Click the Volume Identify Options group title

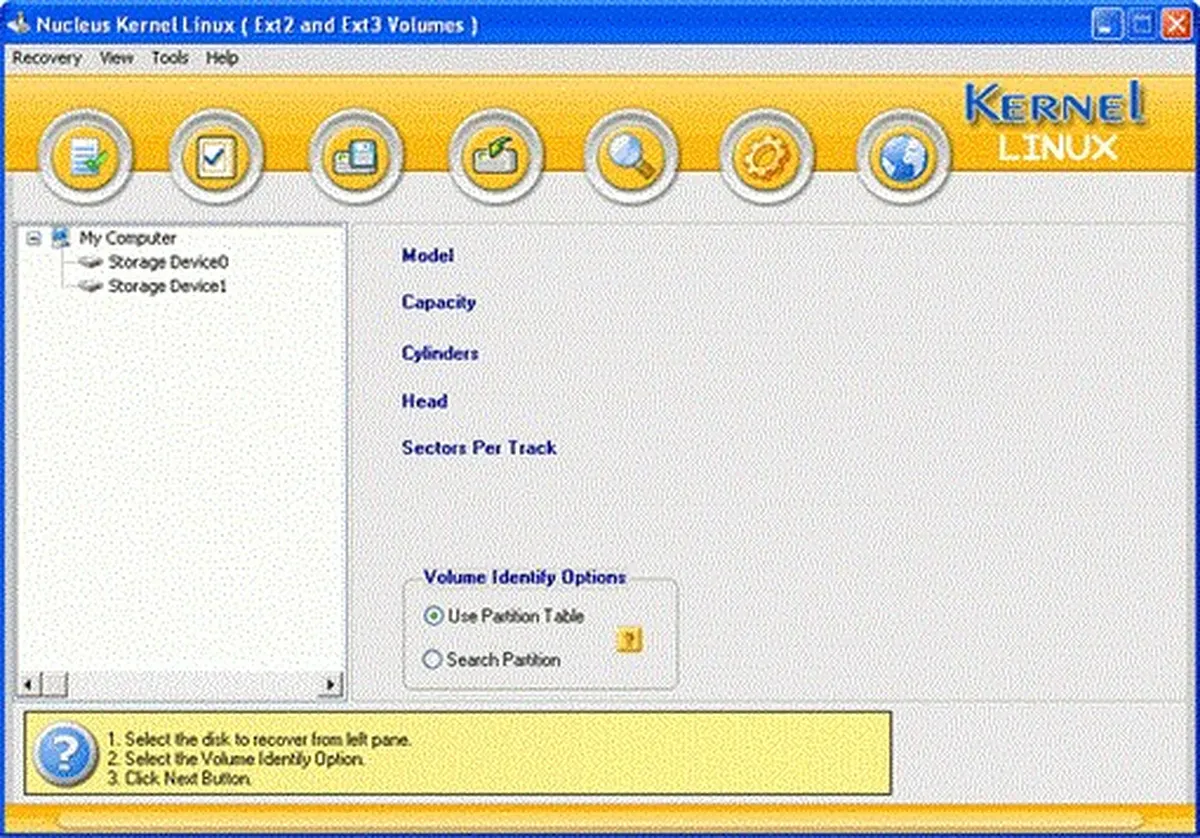(x=525, y=577)
